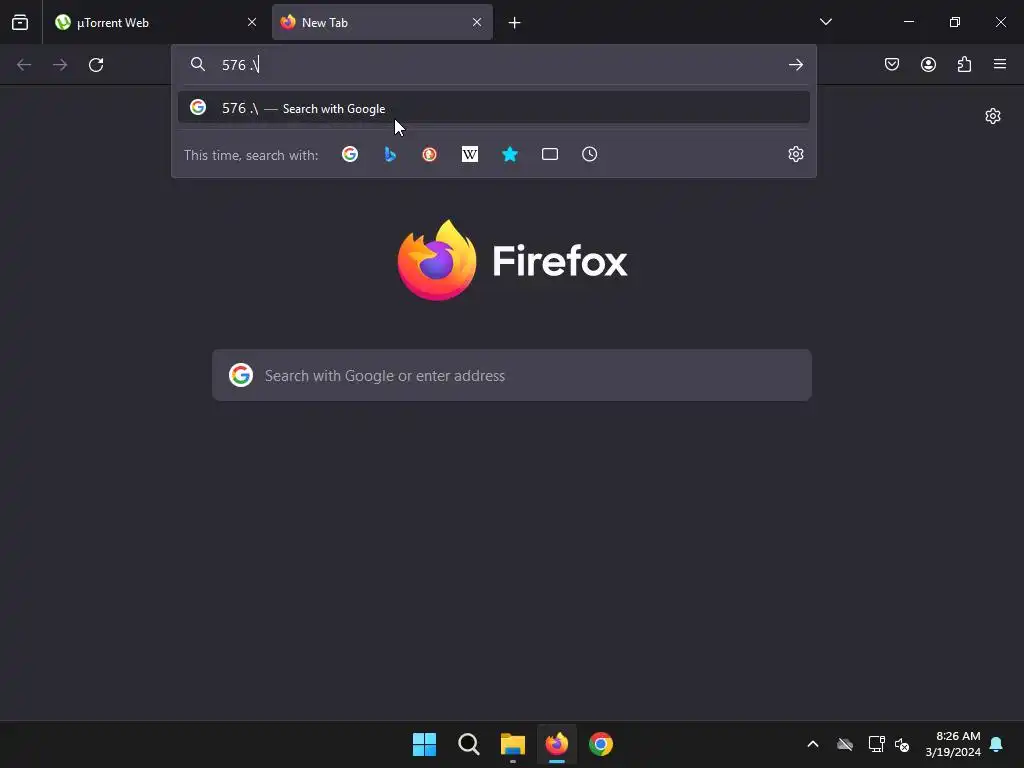Open Firefox account icon
1024x768 pixels.
pyautogui.click(x=928, y=64)
